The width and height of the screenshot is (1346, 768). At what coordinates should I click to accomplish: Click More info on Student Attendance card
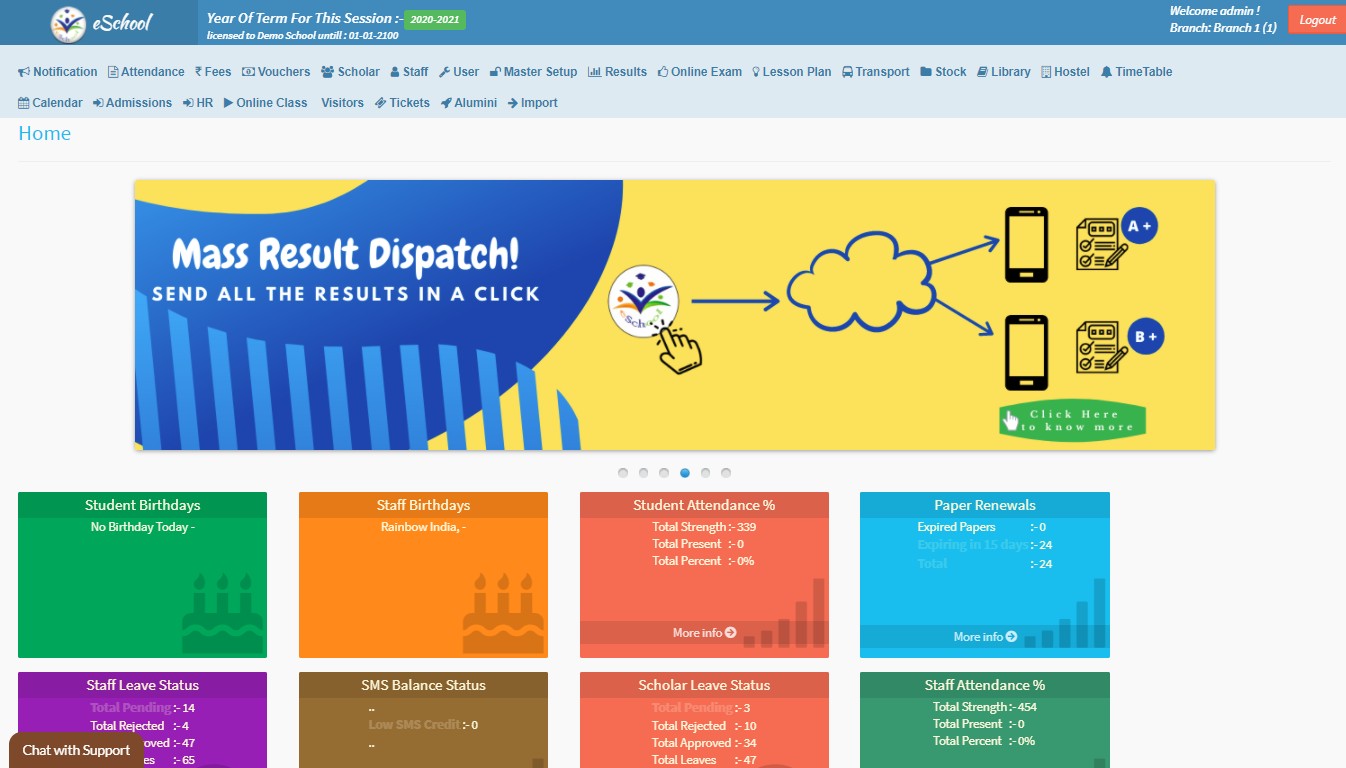[704, 633]
